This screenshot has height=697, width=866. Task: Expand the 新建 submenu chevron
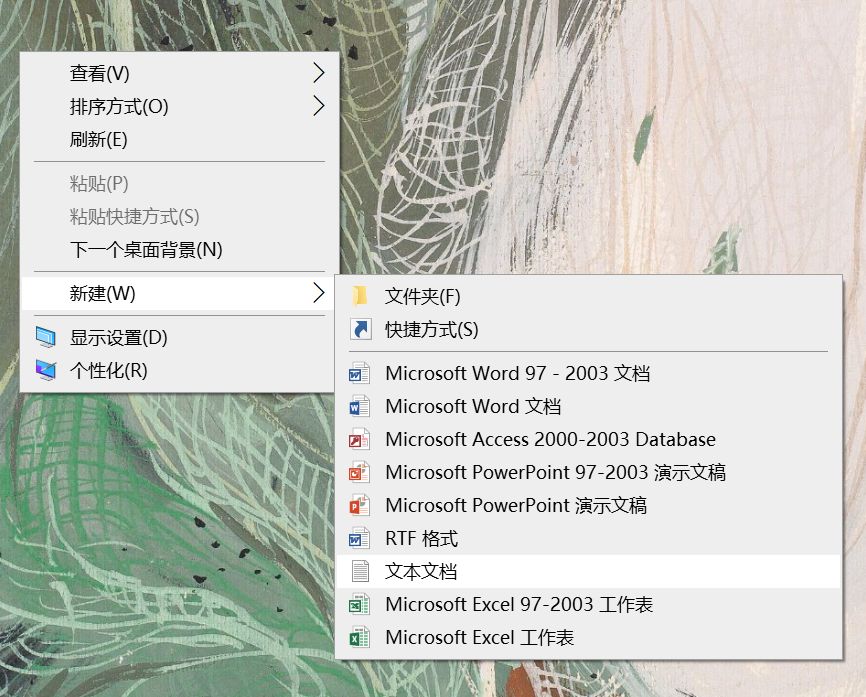[318, 291]
